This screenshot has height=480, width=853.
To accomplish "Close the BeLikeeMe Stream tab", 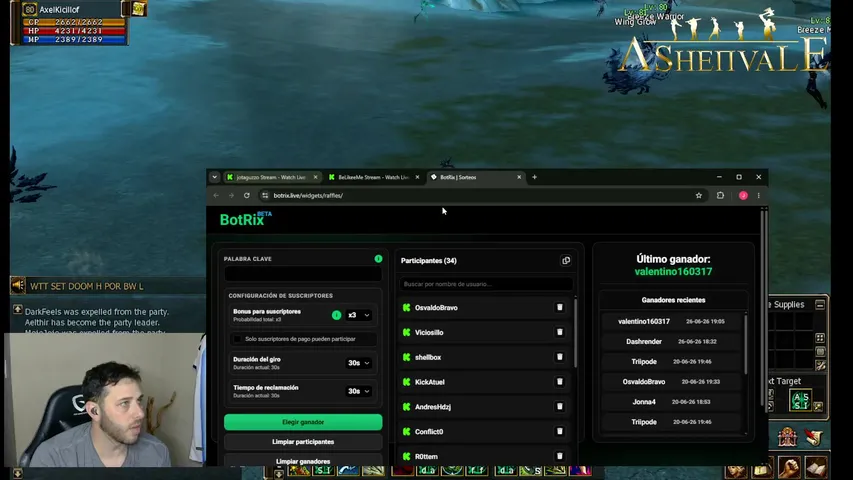I will point(417,177).
